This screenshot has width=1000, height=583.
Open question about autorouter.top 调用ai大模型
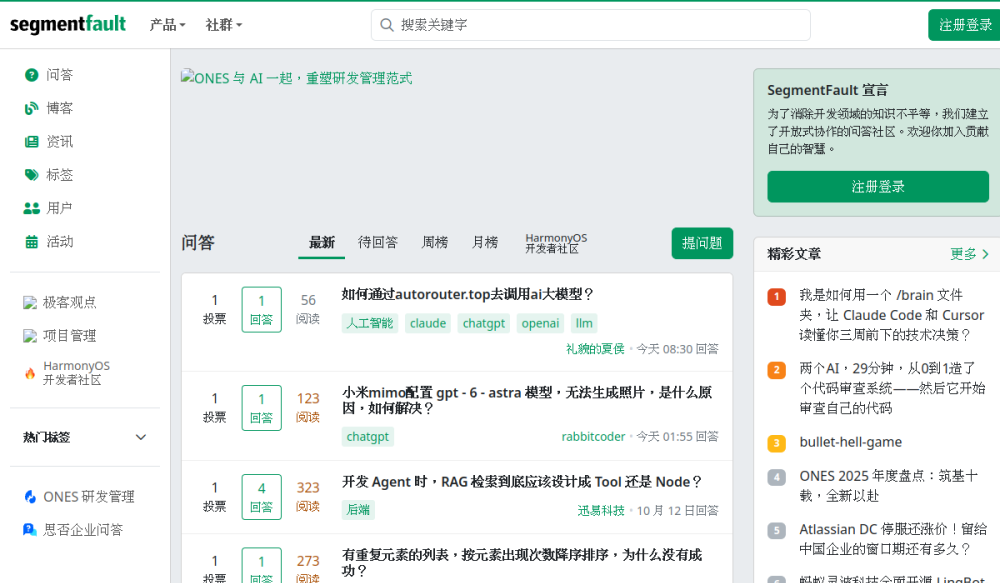point(468,294)
